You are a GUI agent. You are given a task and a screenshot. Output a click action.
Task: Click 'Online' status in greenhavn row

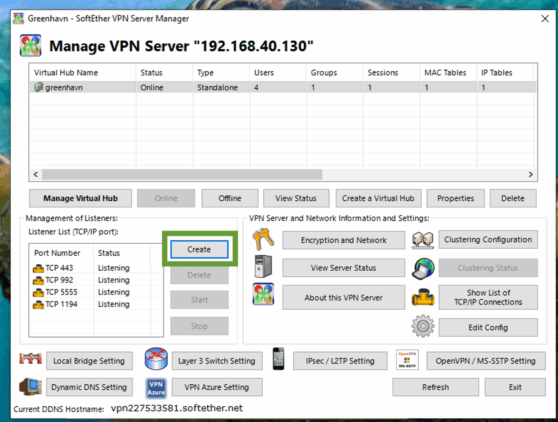click(152, 88)
